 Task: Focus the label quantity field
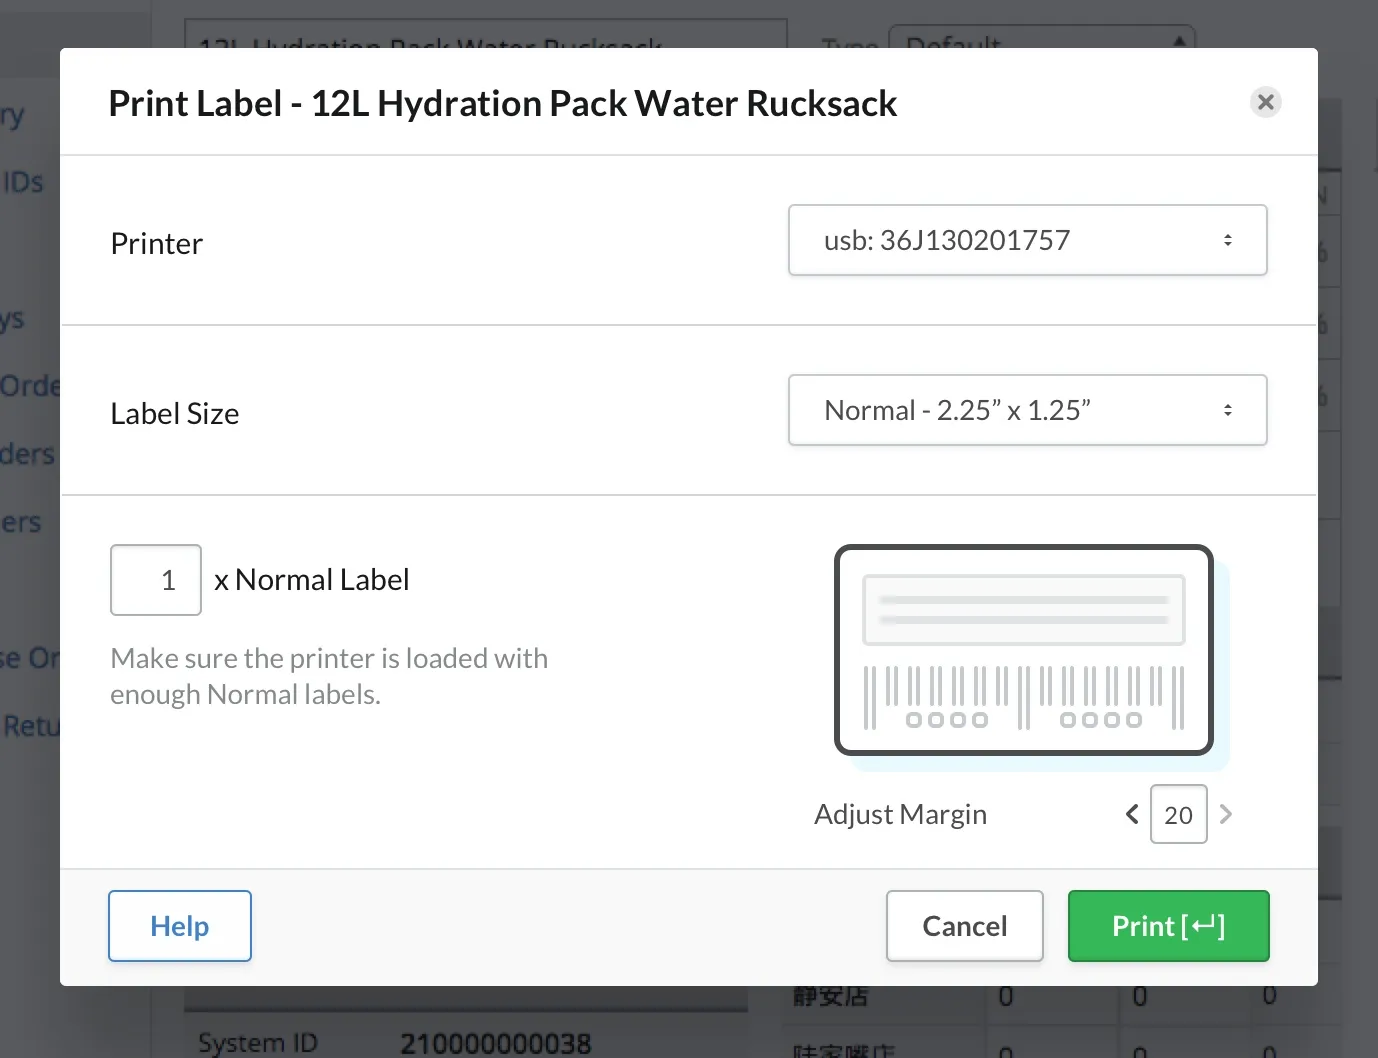[x=156, y=580]
